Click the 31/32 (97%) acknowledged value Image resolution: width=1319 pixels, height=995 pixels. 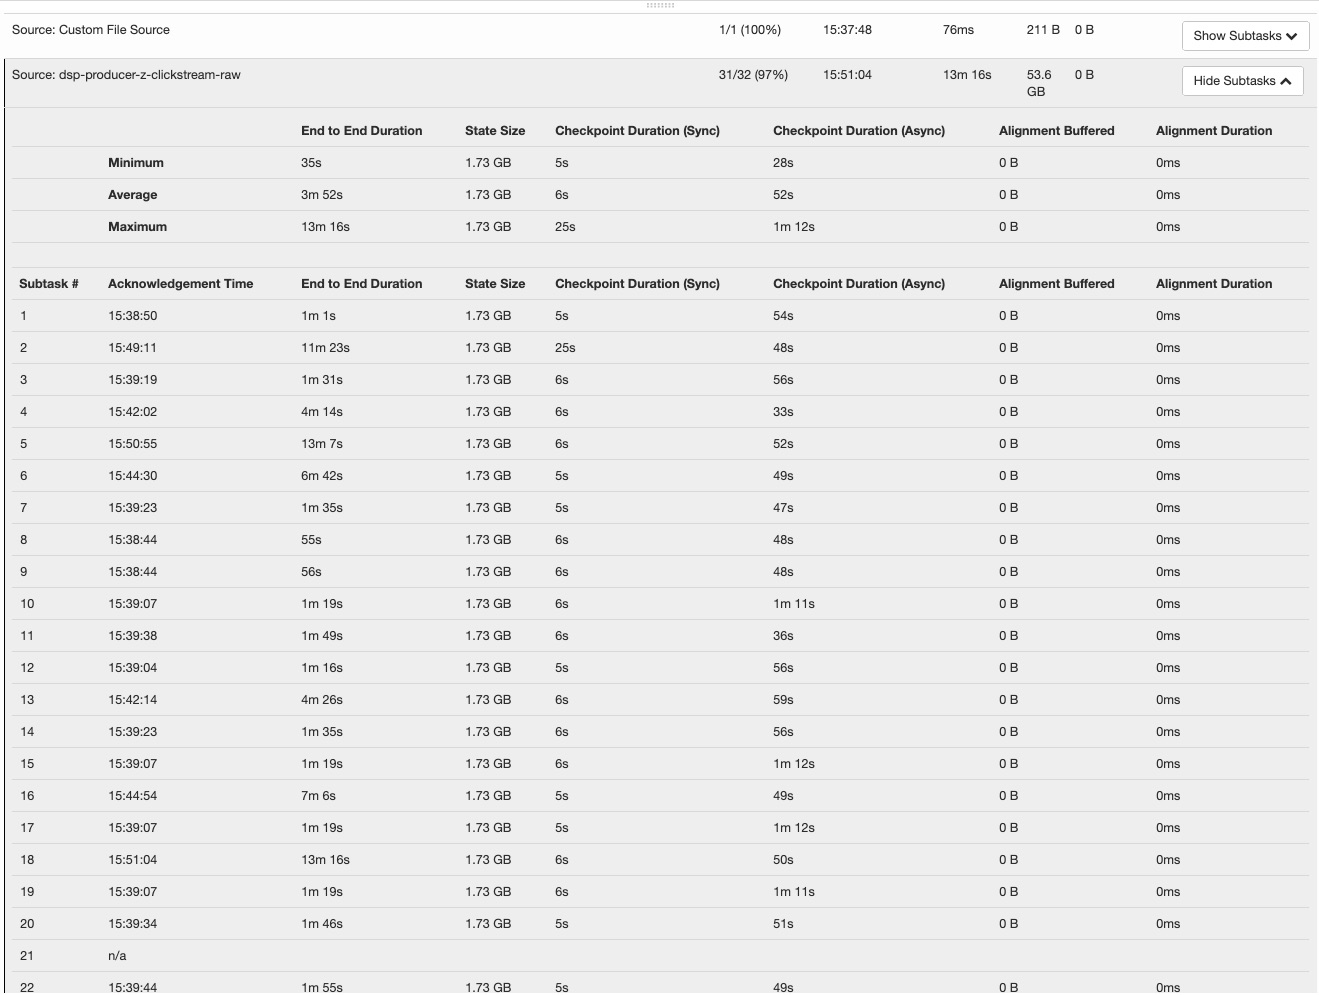(752, 75)
